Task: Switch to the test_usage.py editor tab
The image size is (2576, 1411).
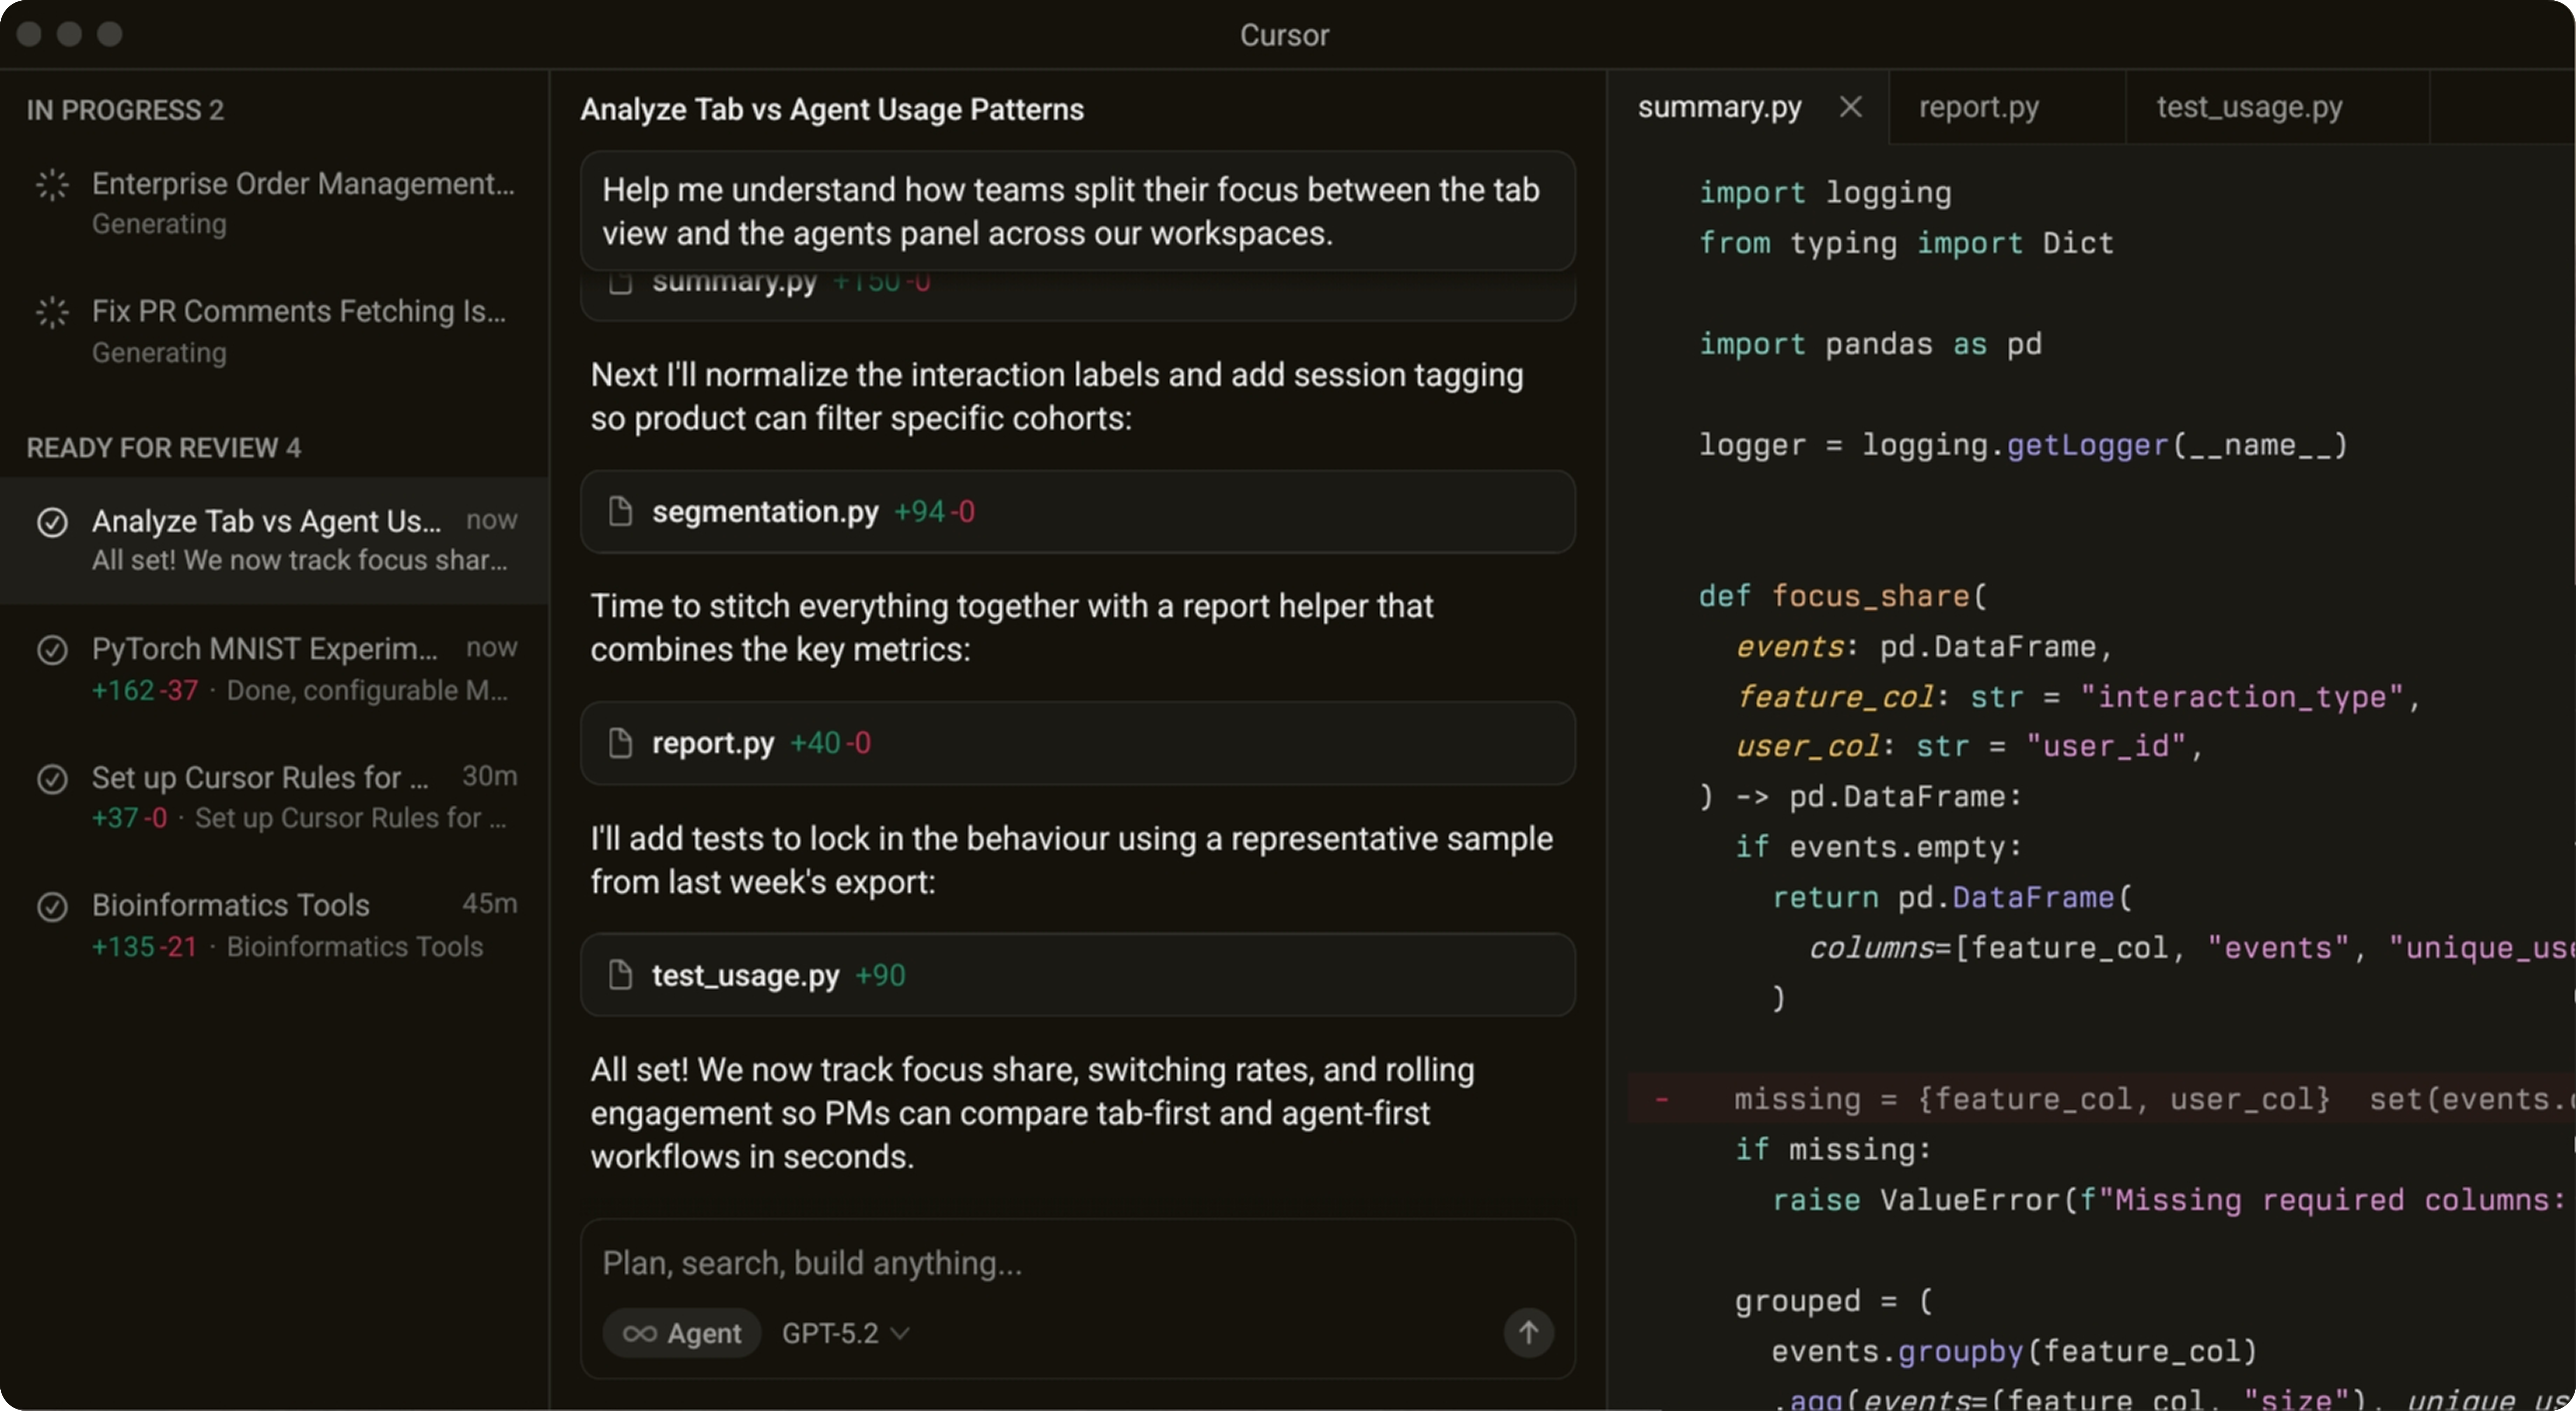Action: coord(2249,107)
